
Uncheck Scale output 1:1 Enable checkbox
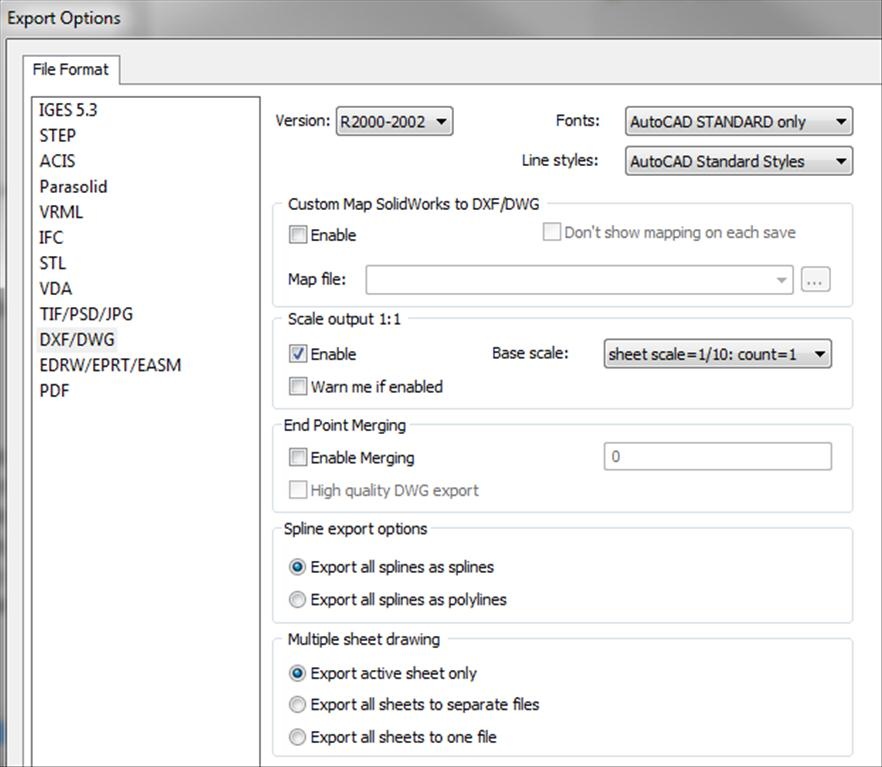(x=298, y=354)
